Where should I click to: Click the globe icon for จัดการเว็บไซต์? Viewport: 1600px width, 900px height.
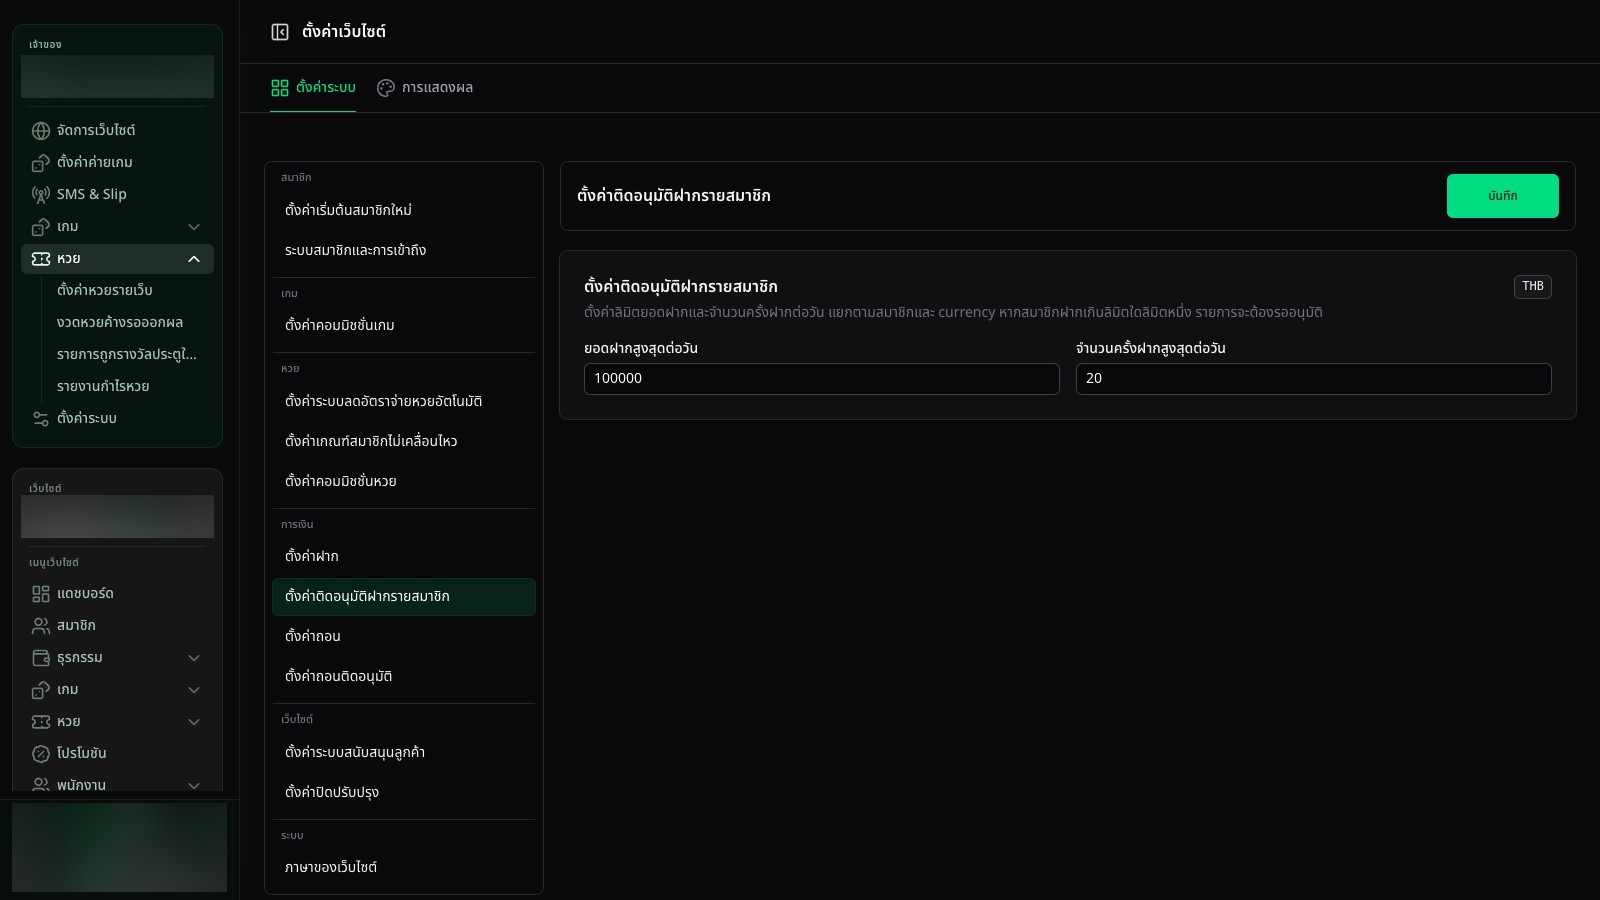pyautogui.click(x=41, y=131)
